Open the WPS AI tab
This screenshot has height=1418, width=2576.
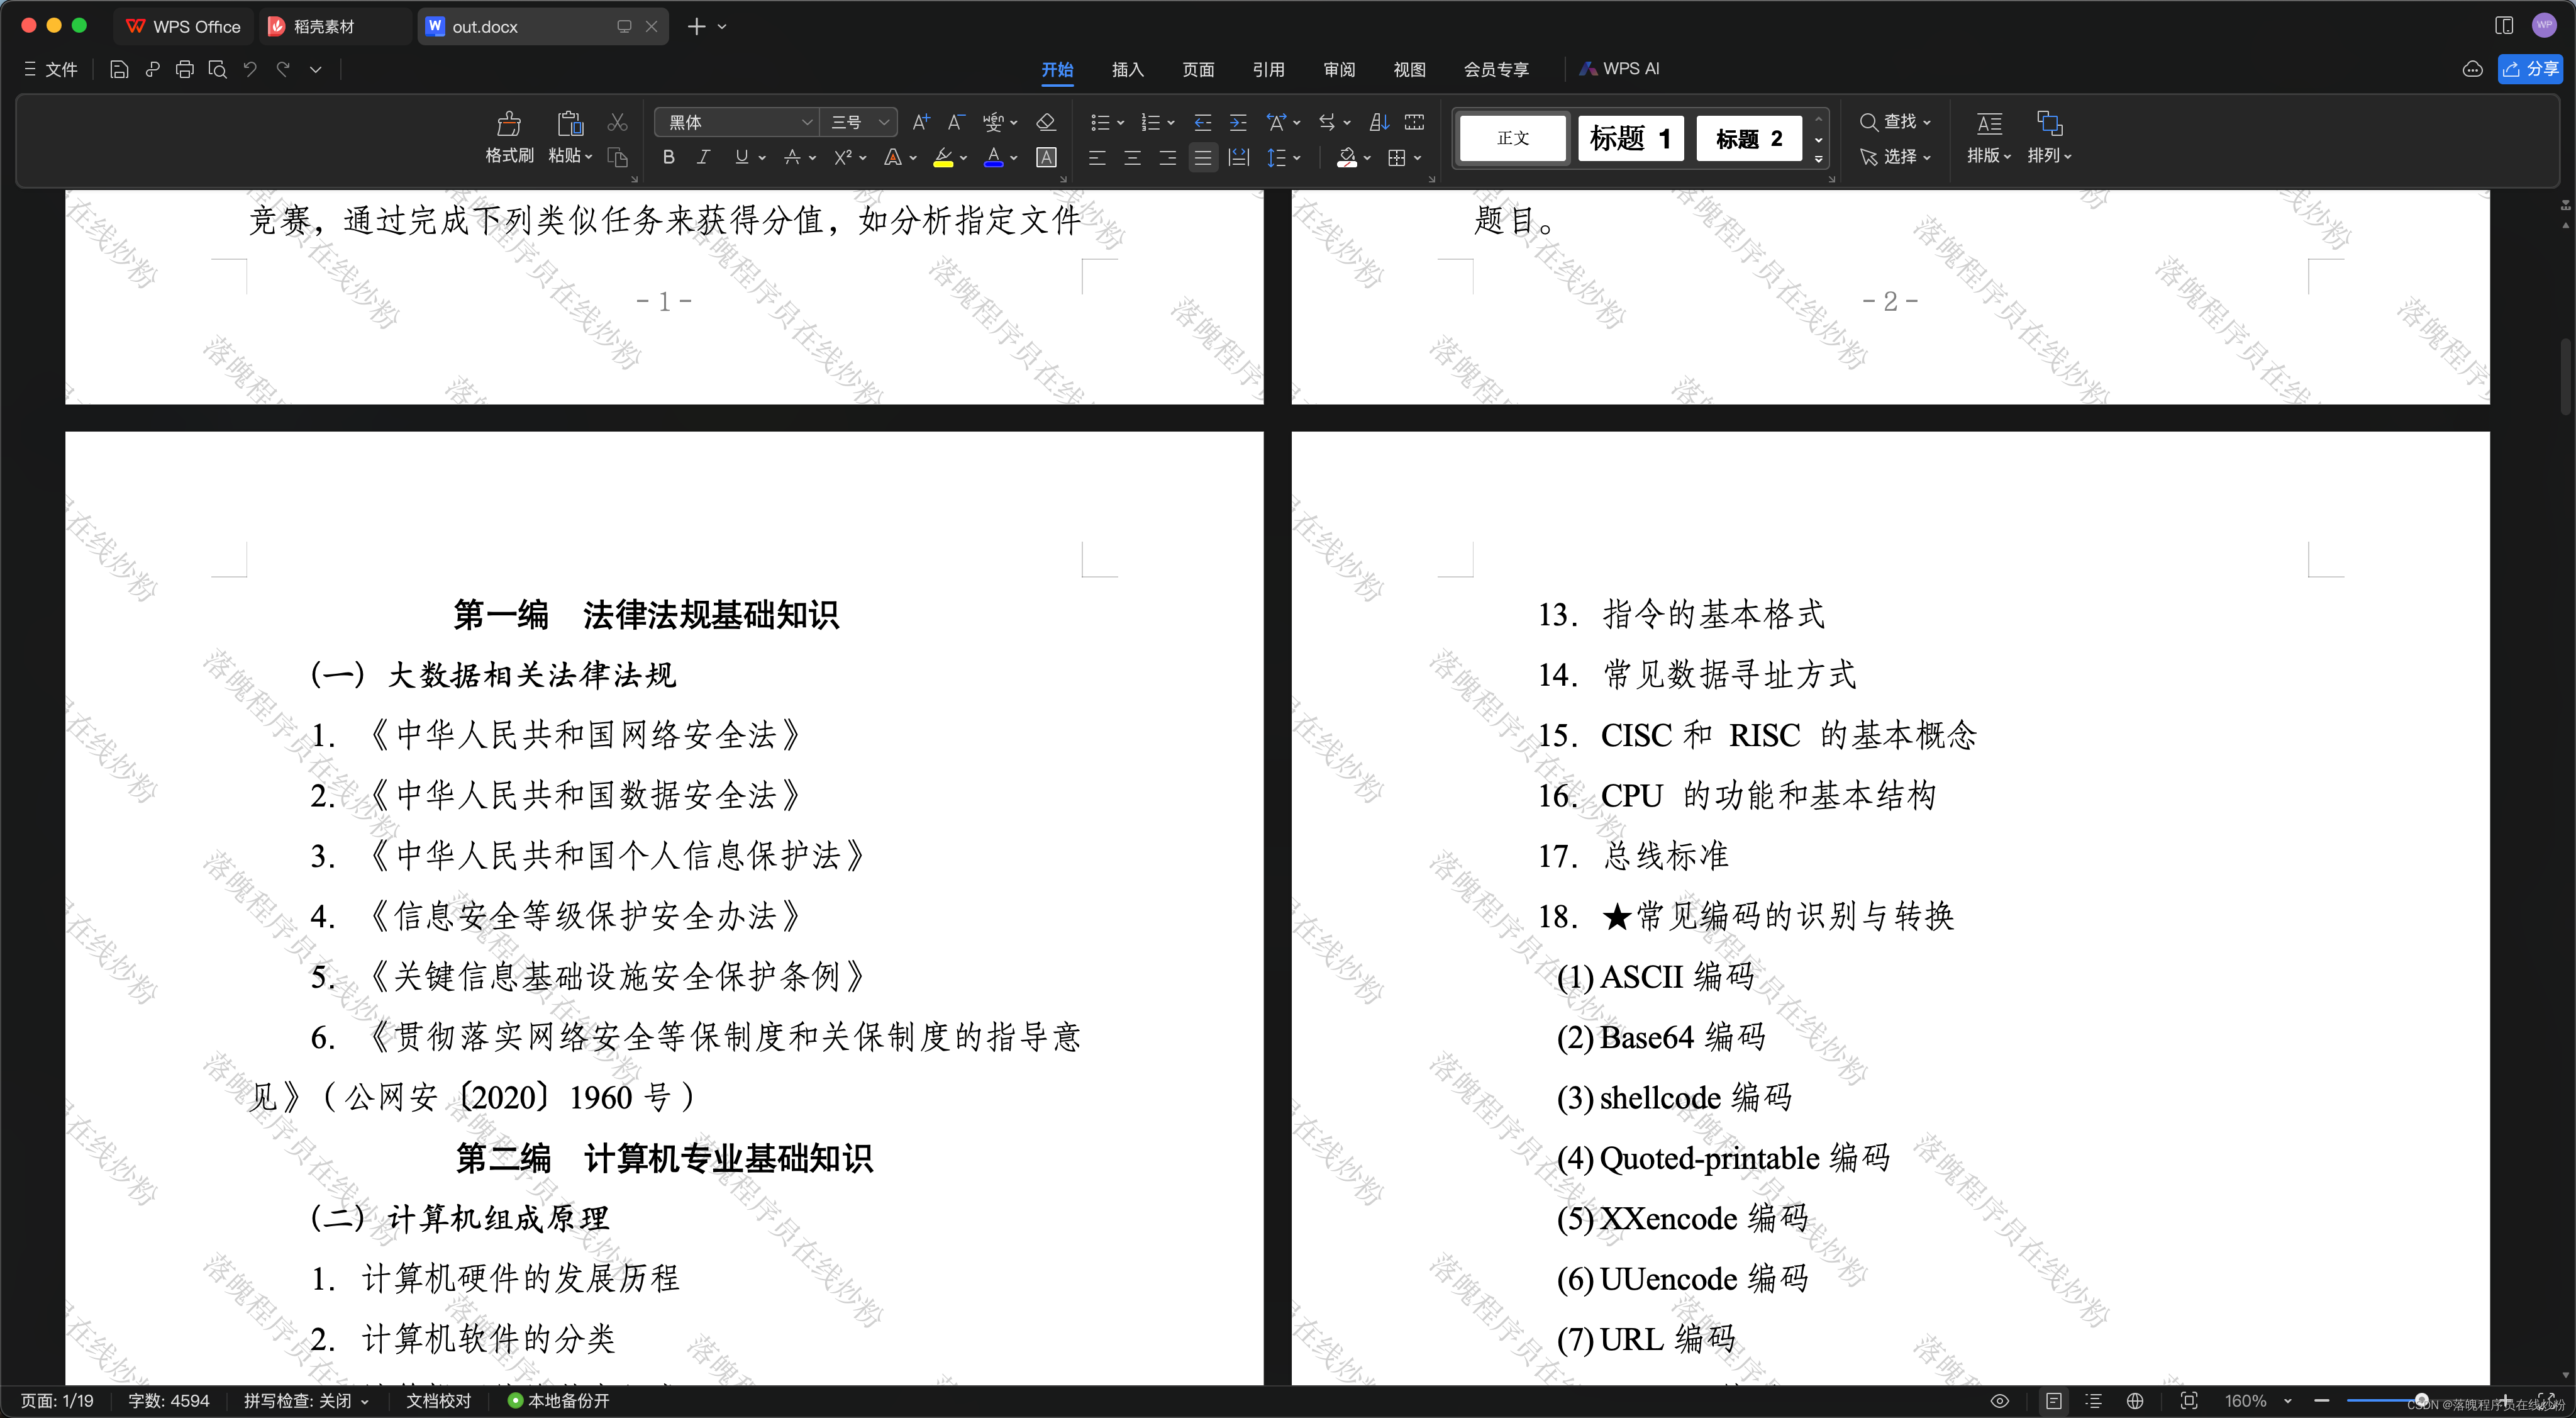pyautogui.click(x=1619, y=69)
